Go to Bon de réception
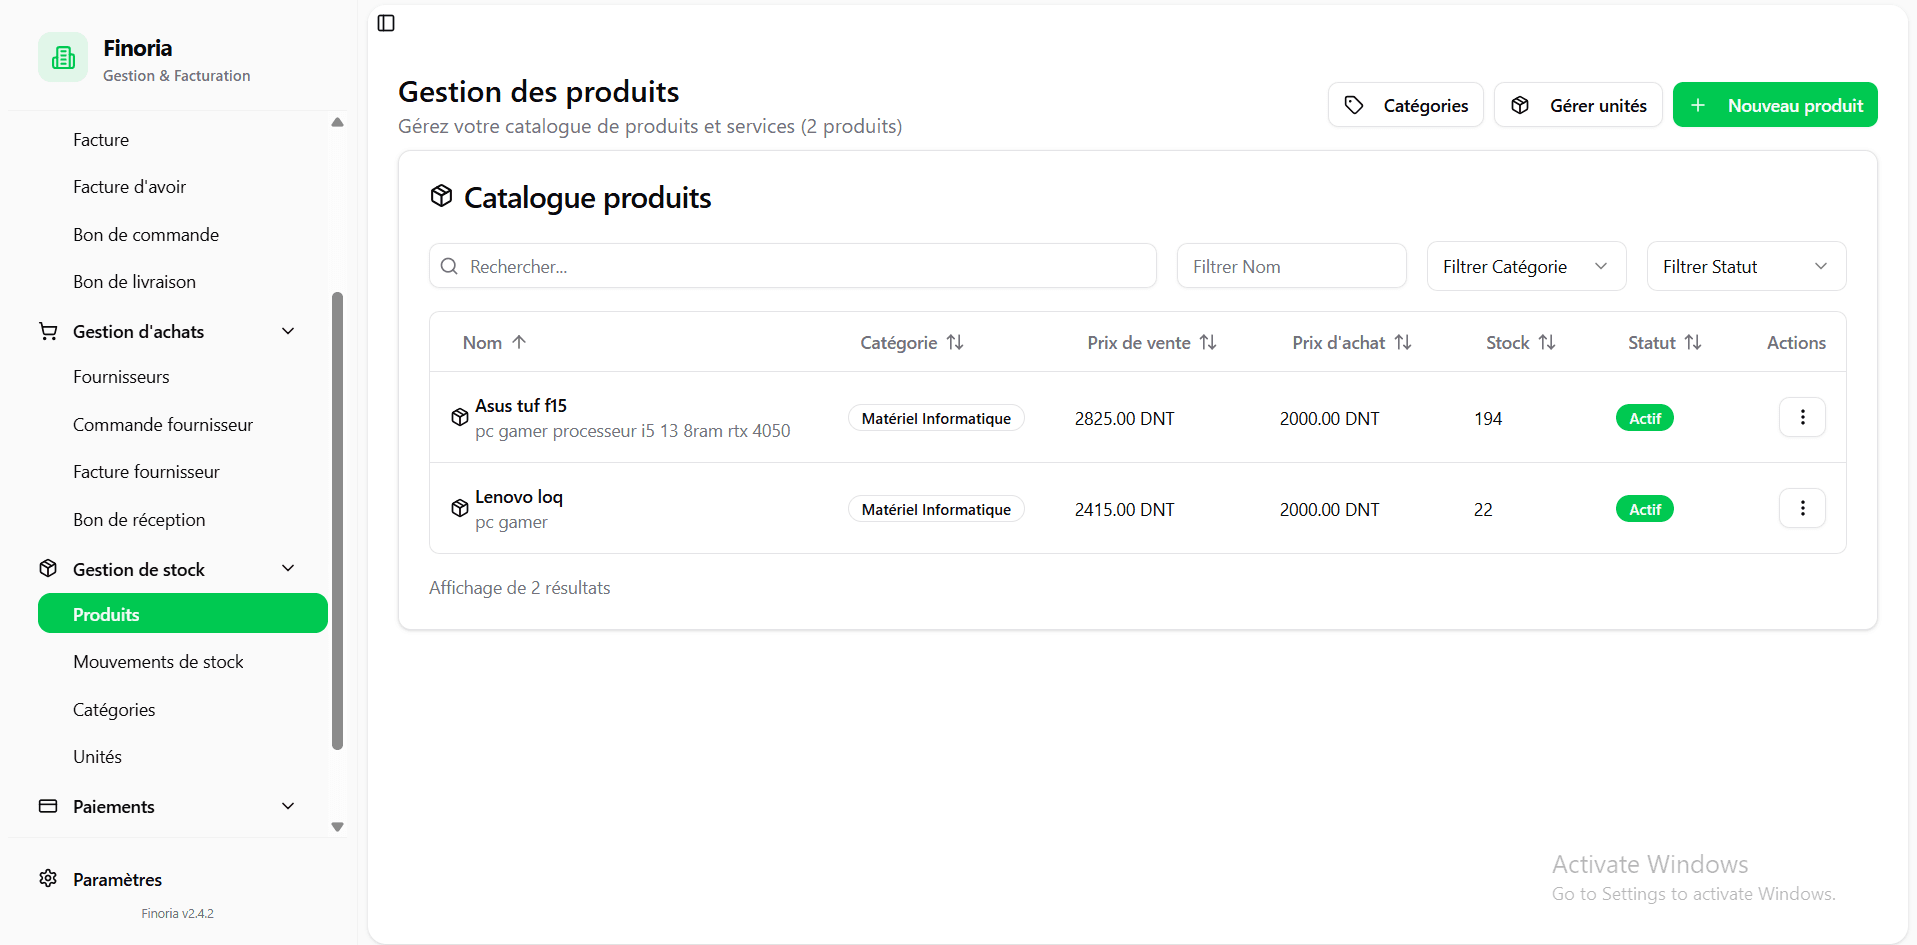Screen dimensions: 1917x945 (139, 519)
